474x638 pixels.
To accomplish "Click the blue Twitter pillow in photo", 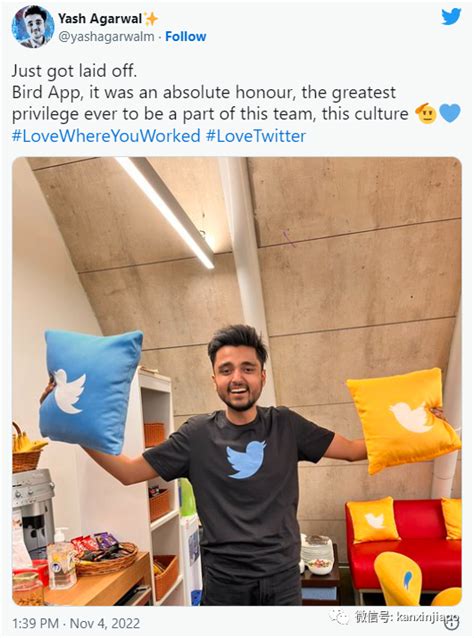I will pyautogui.click(x=91, y=391).
